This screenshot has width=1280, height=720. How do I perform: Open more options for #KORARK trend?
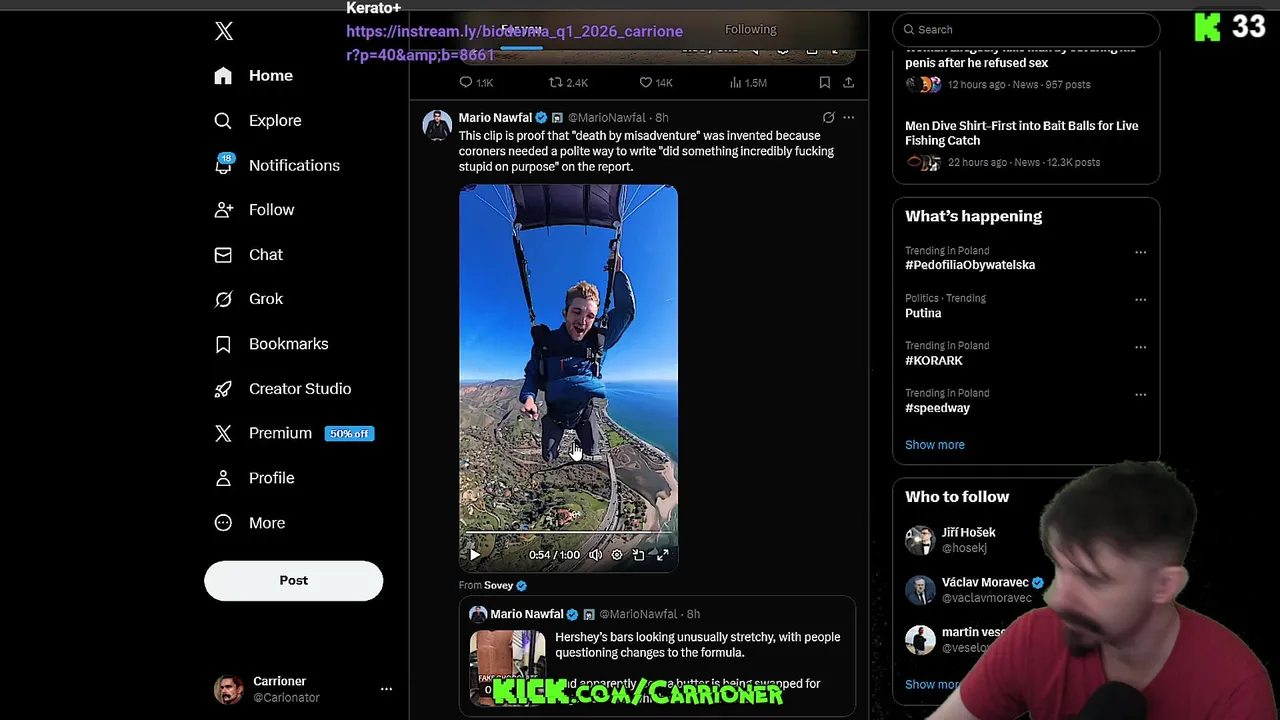[x=1140, y=347]
